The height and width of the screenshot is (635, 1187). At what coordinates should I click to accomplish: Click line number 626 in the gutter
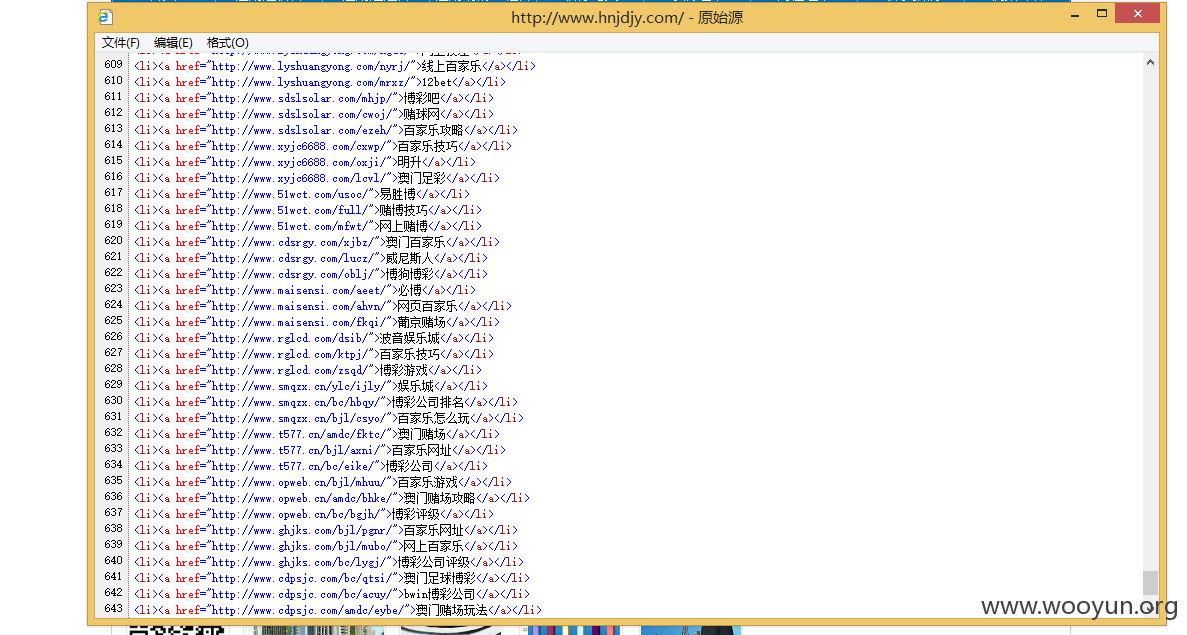pos(114,338)
